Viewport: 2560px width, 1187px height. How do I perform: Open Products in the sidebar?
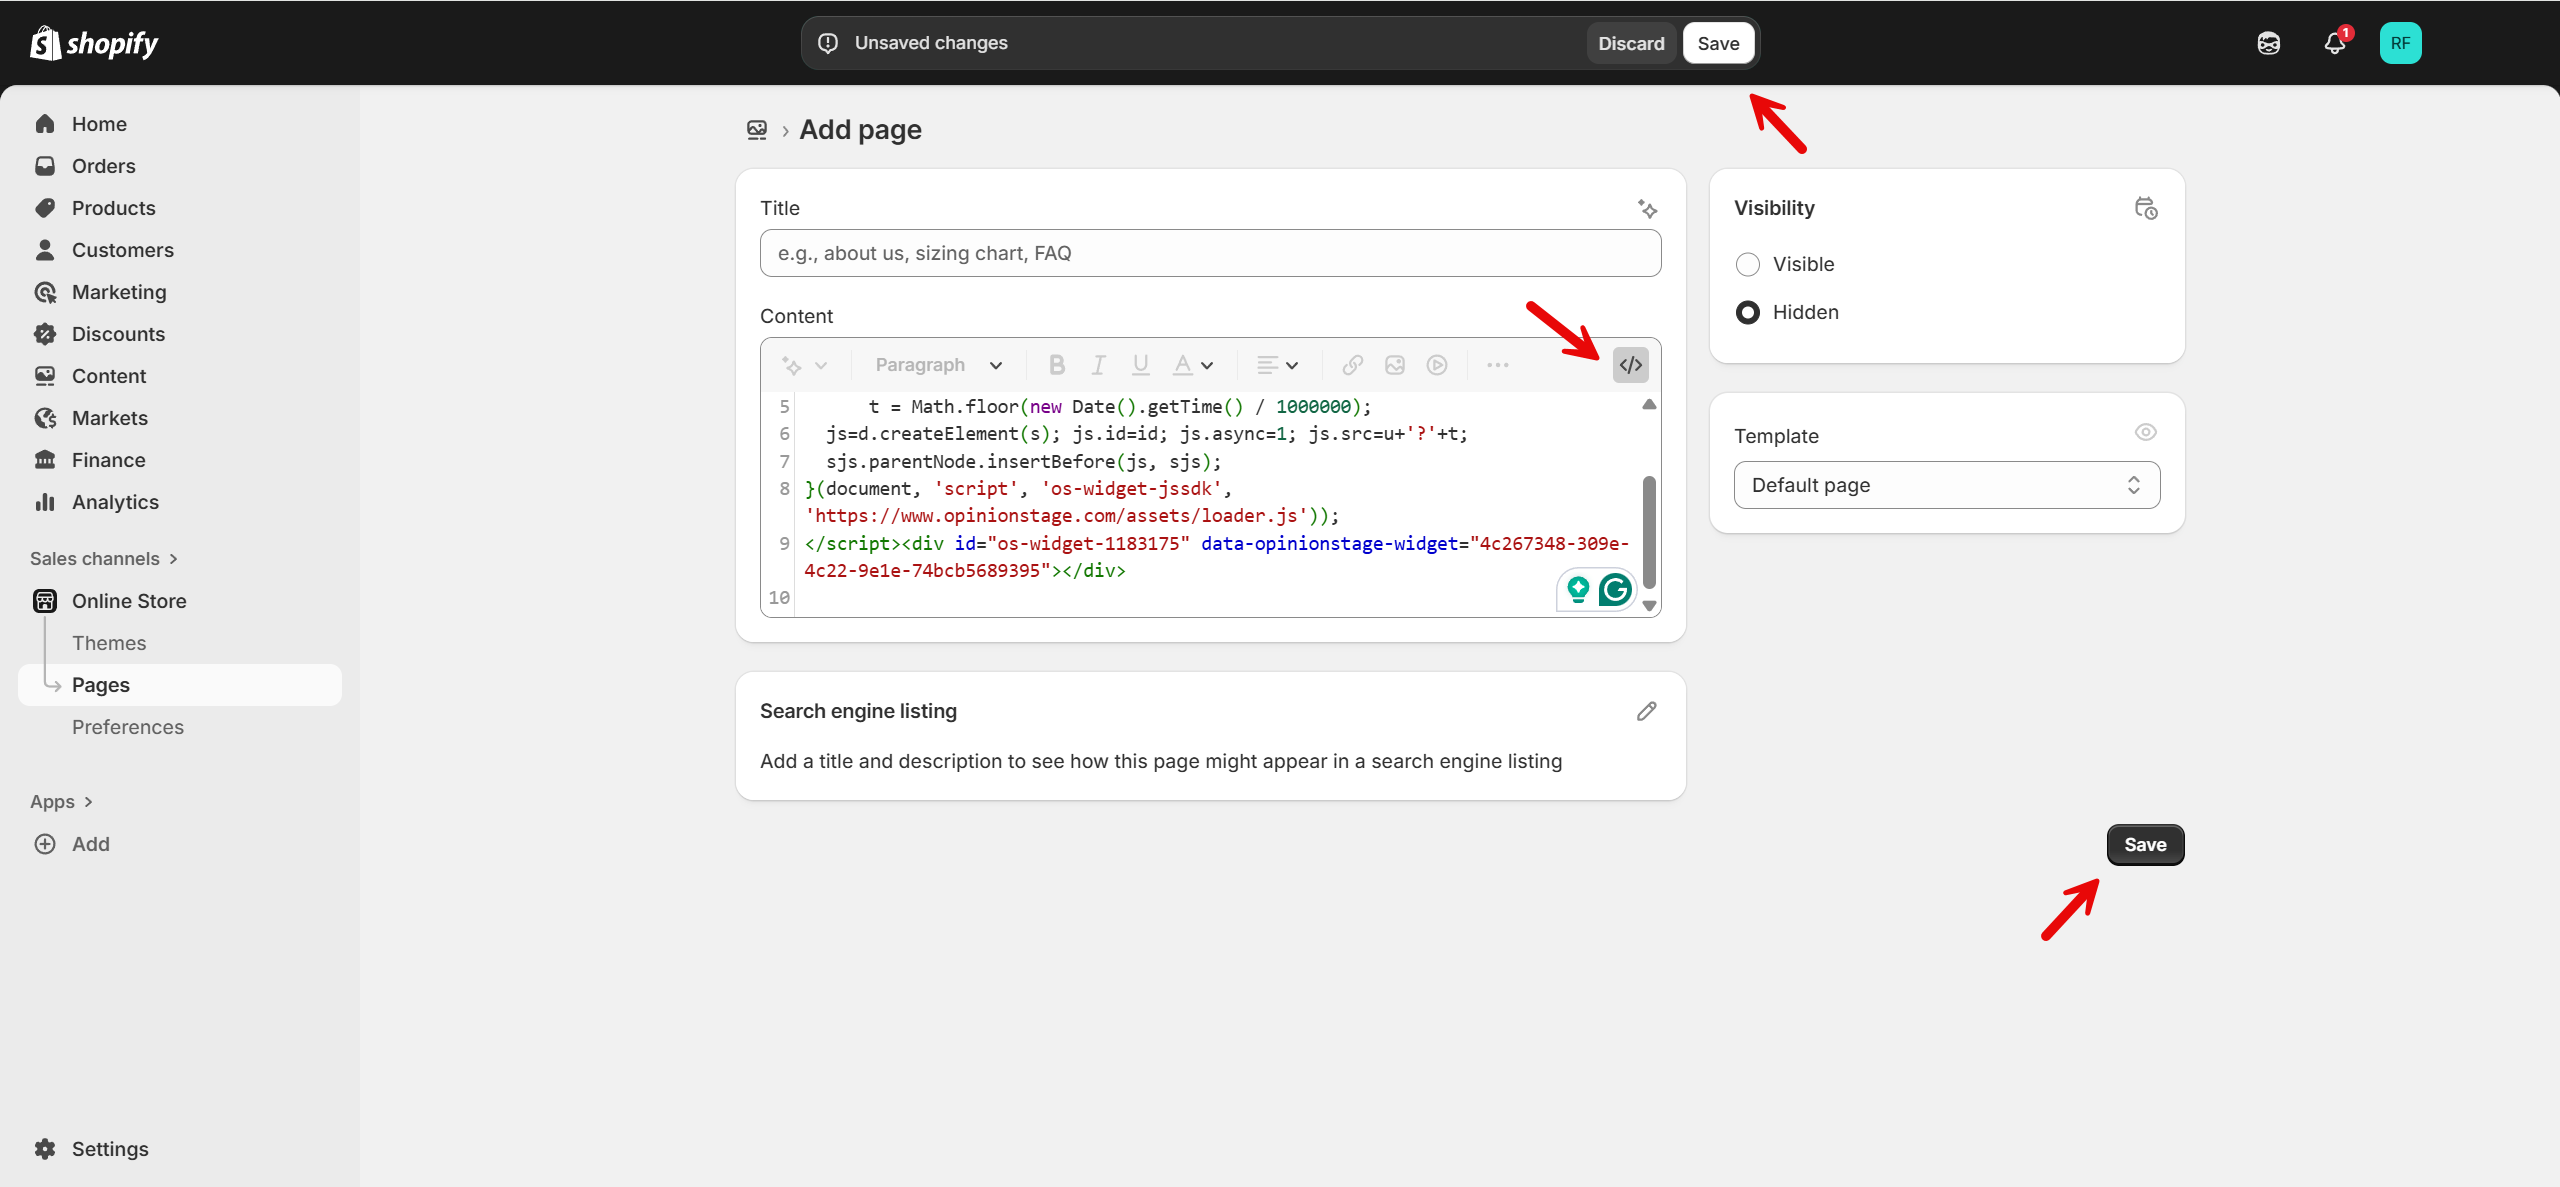click(180, 208)
